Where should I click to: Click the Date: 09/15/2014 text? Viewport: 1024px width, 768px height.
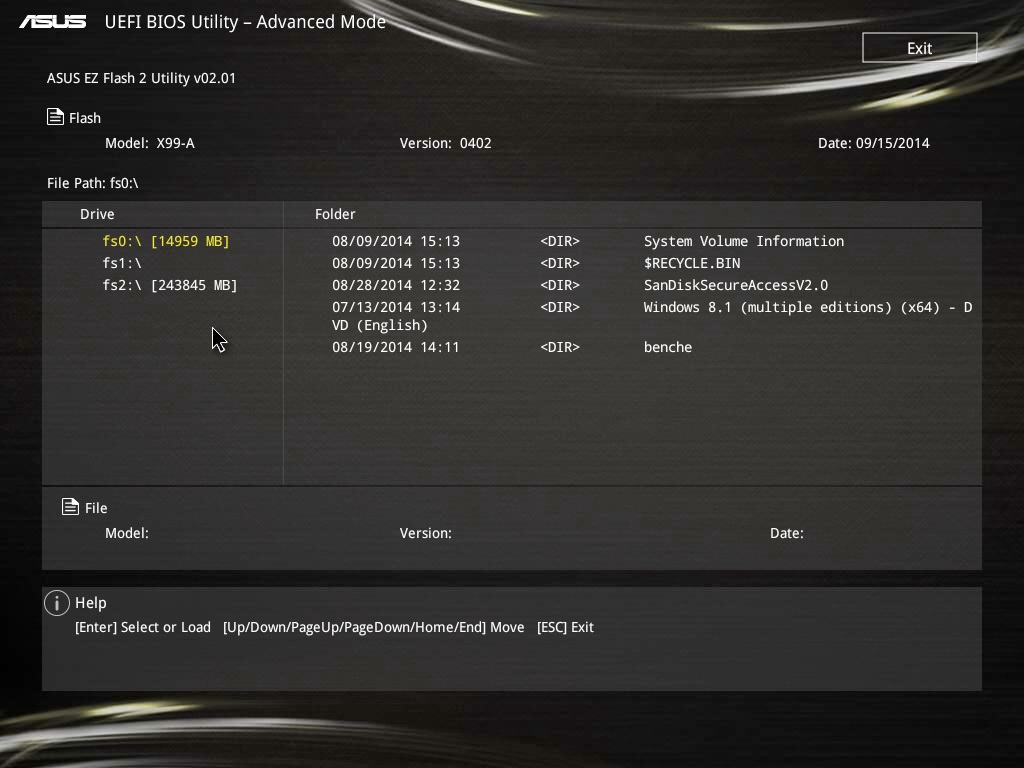point(874,143)
